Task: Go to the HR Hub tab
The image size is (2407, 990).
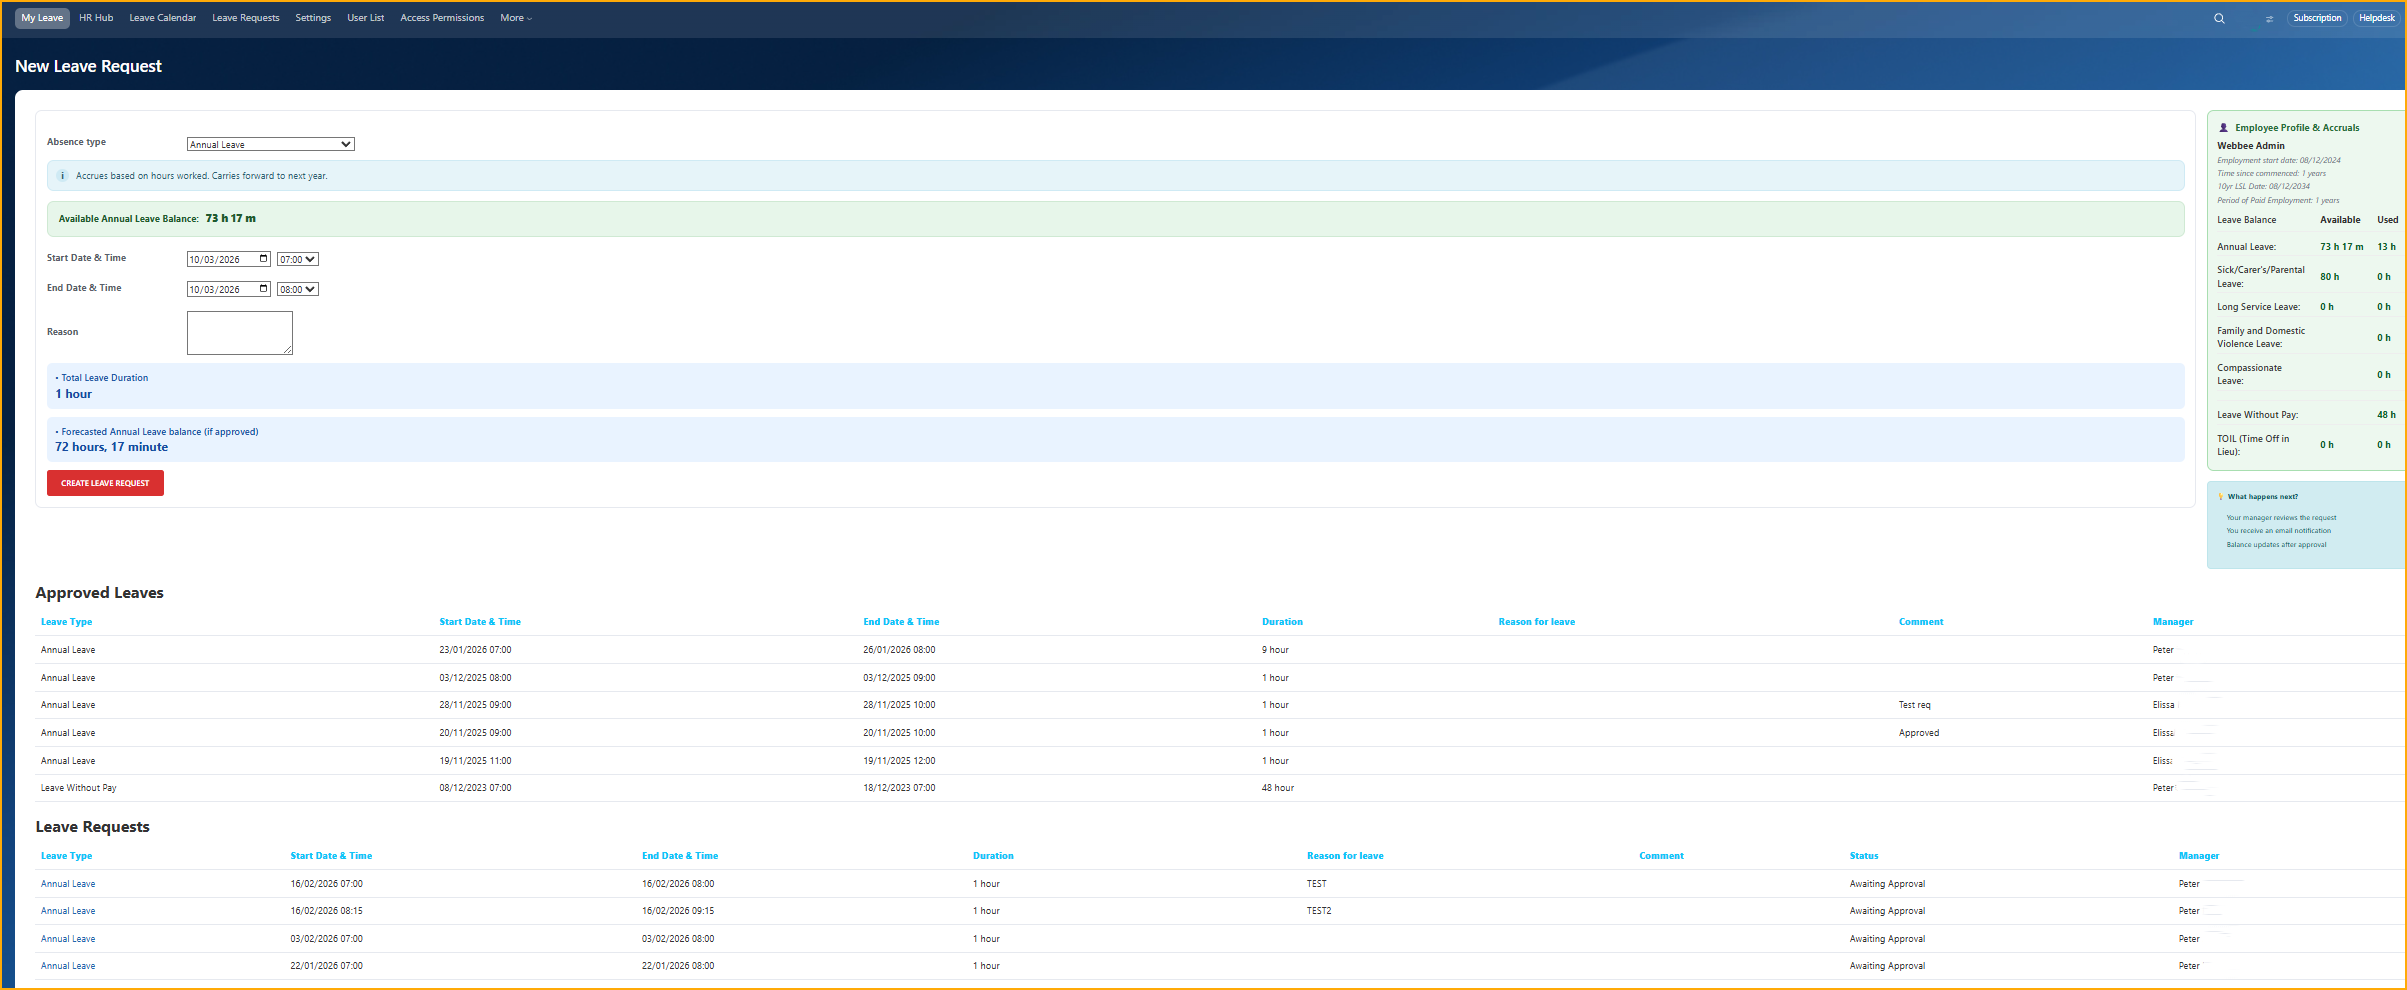Action: click(x=96, y=18)
